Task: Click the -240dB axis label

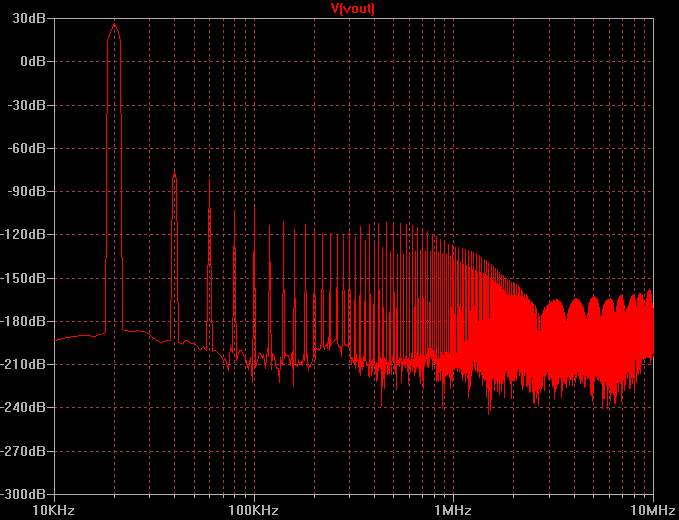Action: (23, 407)
